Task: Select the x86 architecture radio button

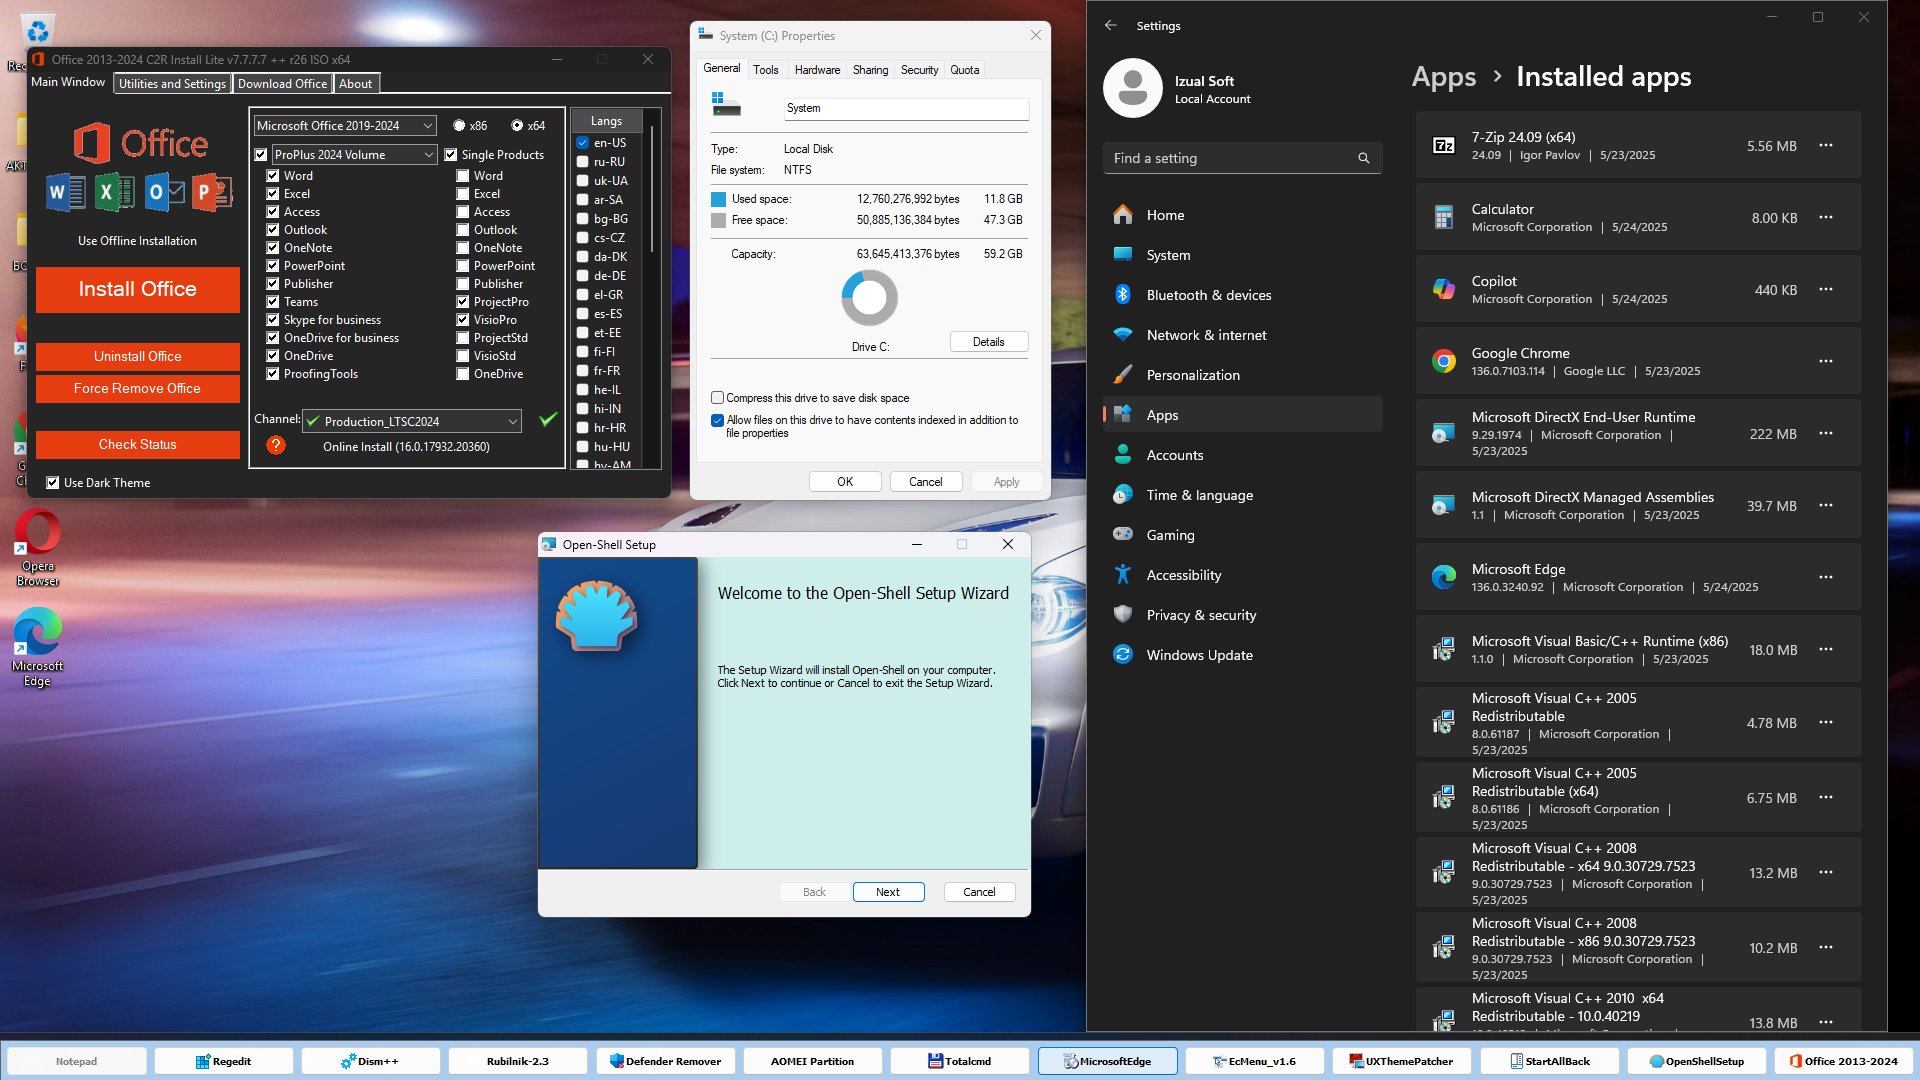Action: point(459,126)
